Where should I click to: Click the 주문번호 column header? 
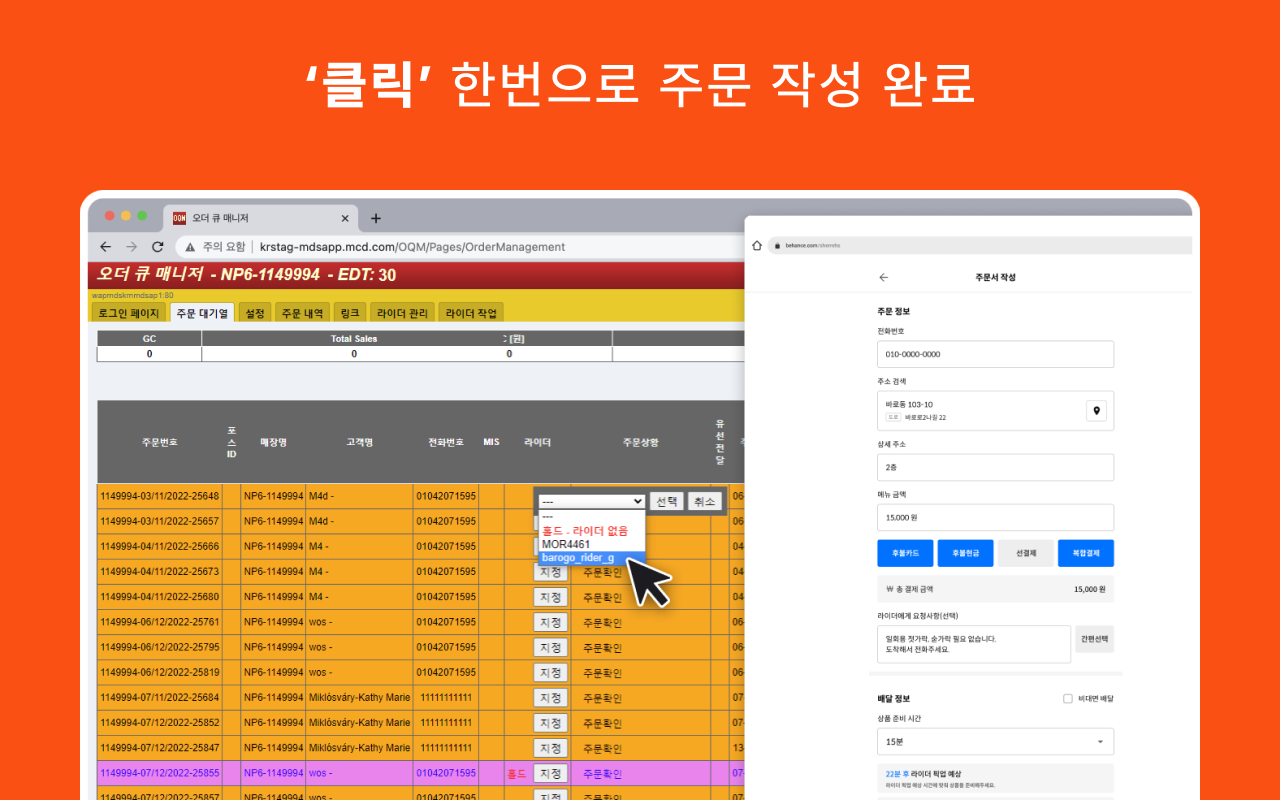pos(160,442)
